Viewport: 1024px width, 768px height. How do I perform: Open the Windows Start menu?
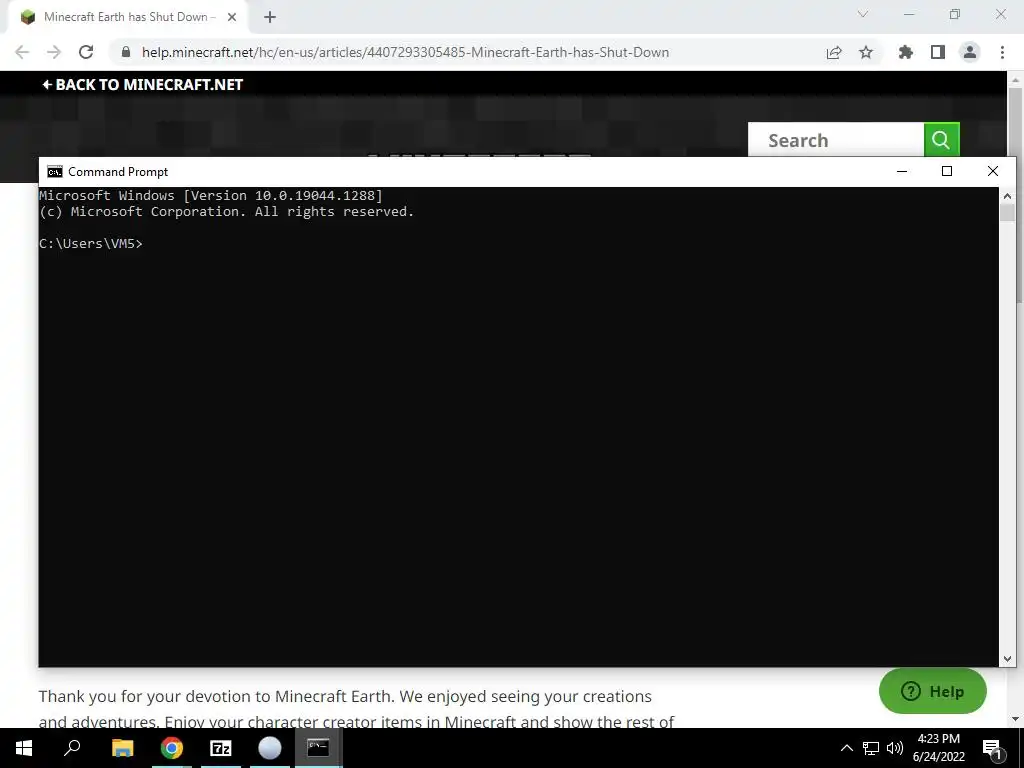click(24, 748)
